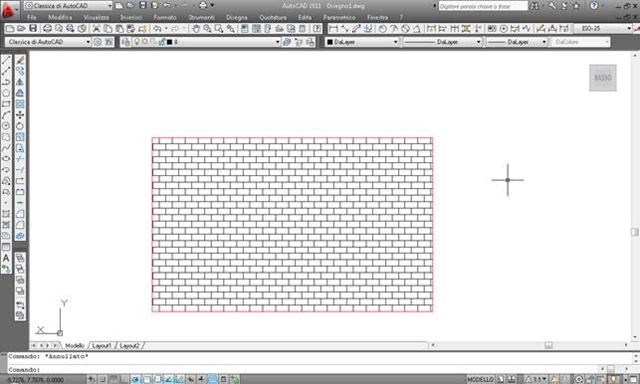This screenshot has height=384, width=640.
Task: Switch to the Layout1 tab
Action: [102, 346]
